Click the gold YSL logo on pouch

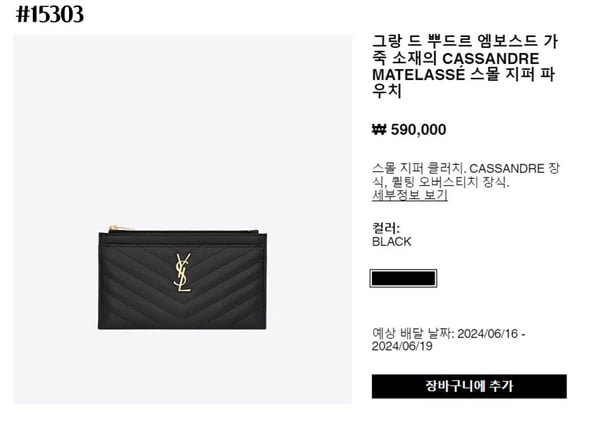(x=183, y=272)
